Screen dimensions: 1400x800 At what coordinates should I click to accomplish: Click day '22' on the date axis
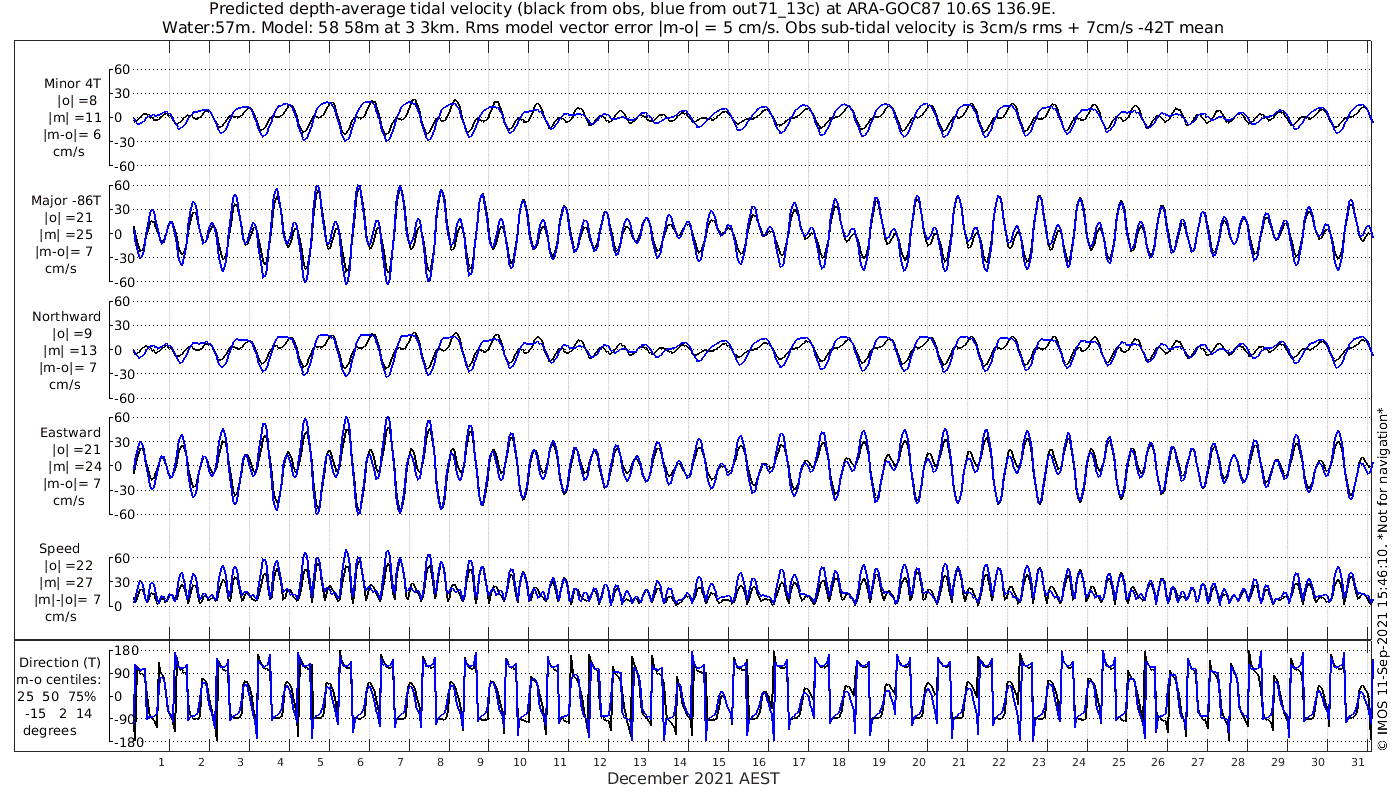998,762
